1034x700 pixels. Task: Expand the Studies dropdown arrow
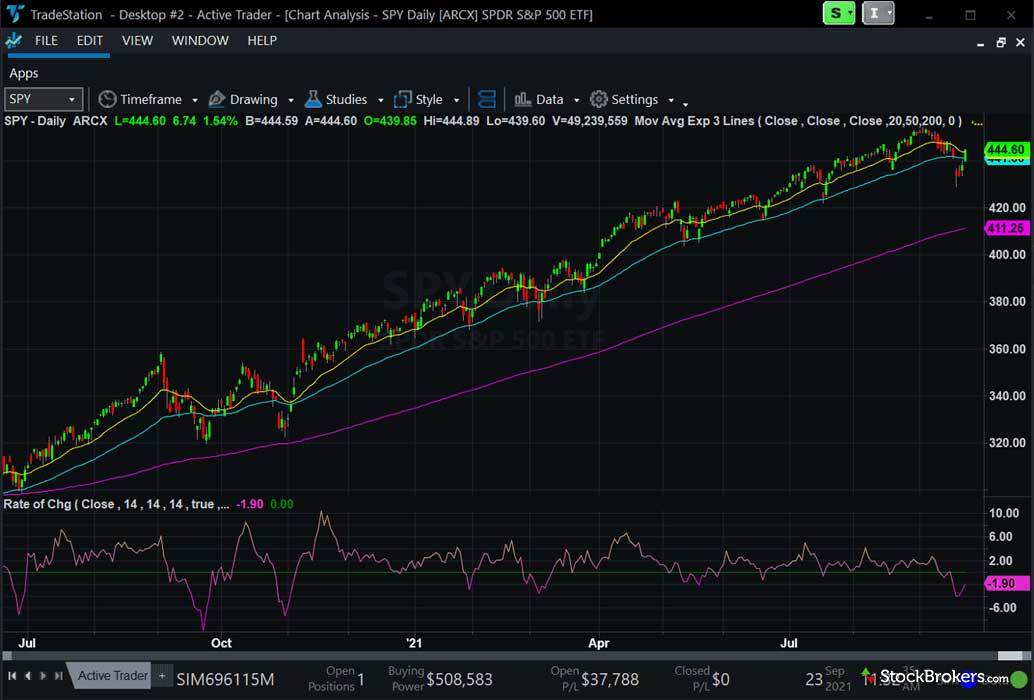click(x=378, y=100)
